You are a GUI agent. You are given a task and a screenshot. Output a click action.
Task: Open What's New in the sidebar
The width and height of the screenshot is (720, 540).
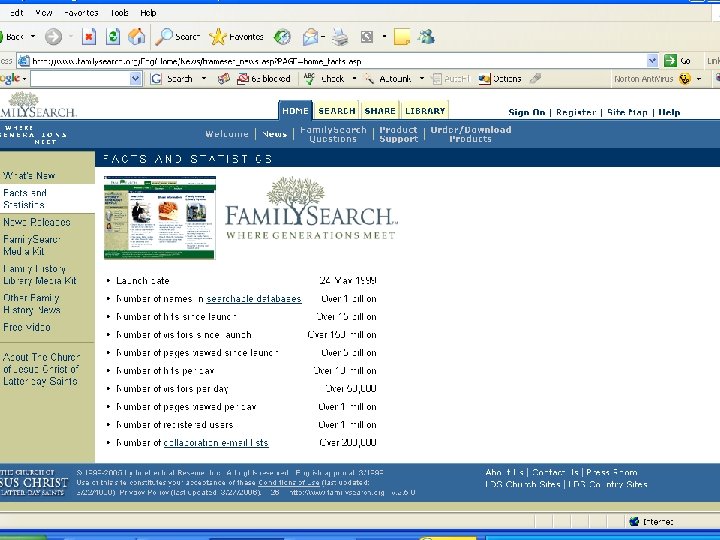click(29, 175)
